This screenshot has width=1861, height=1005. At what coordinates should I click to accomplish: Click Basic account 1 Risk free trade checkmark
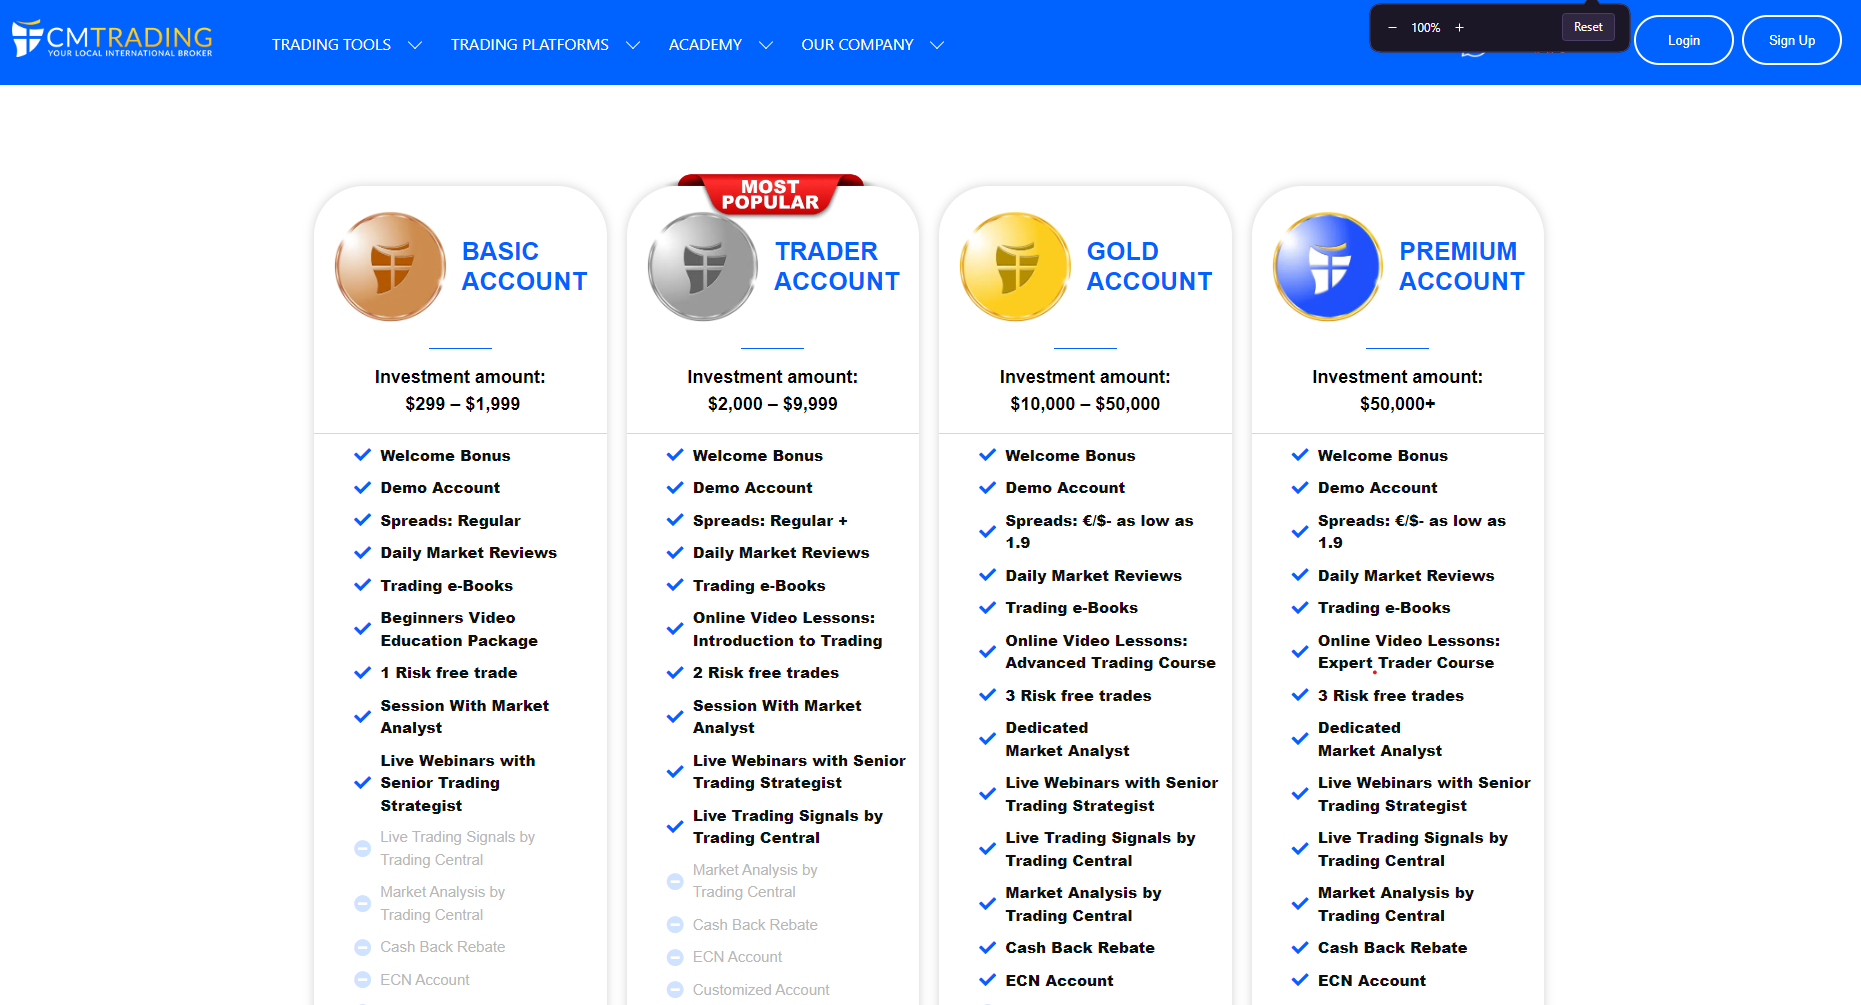[x=363, y=673]
